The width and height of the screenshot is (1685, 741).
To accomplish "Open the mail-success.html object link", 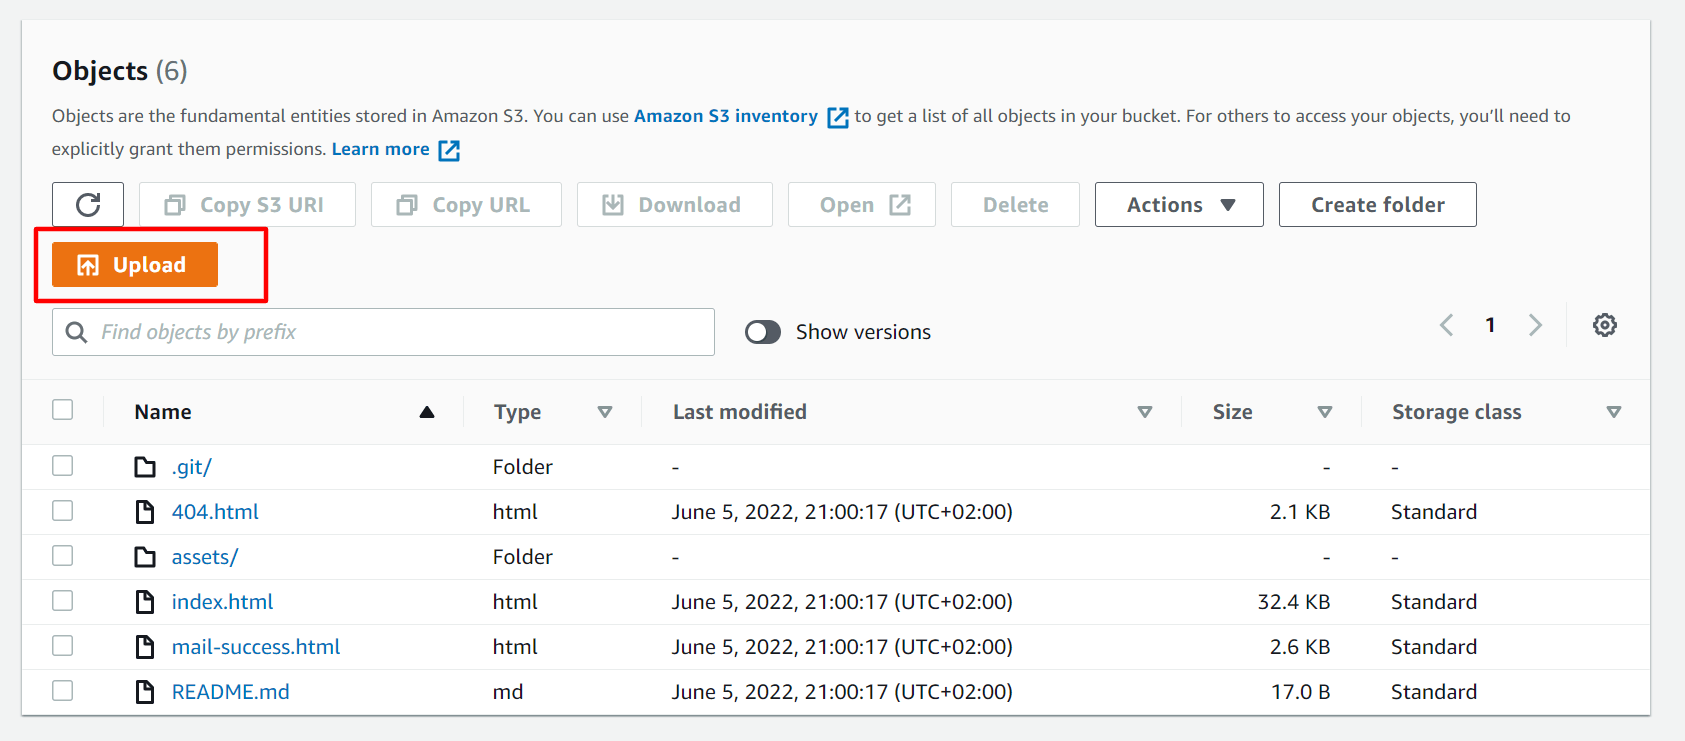I will point(256,647).
